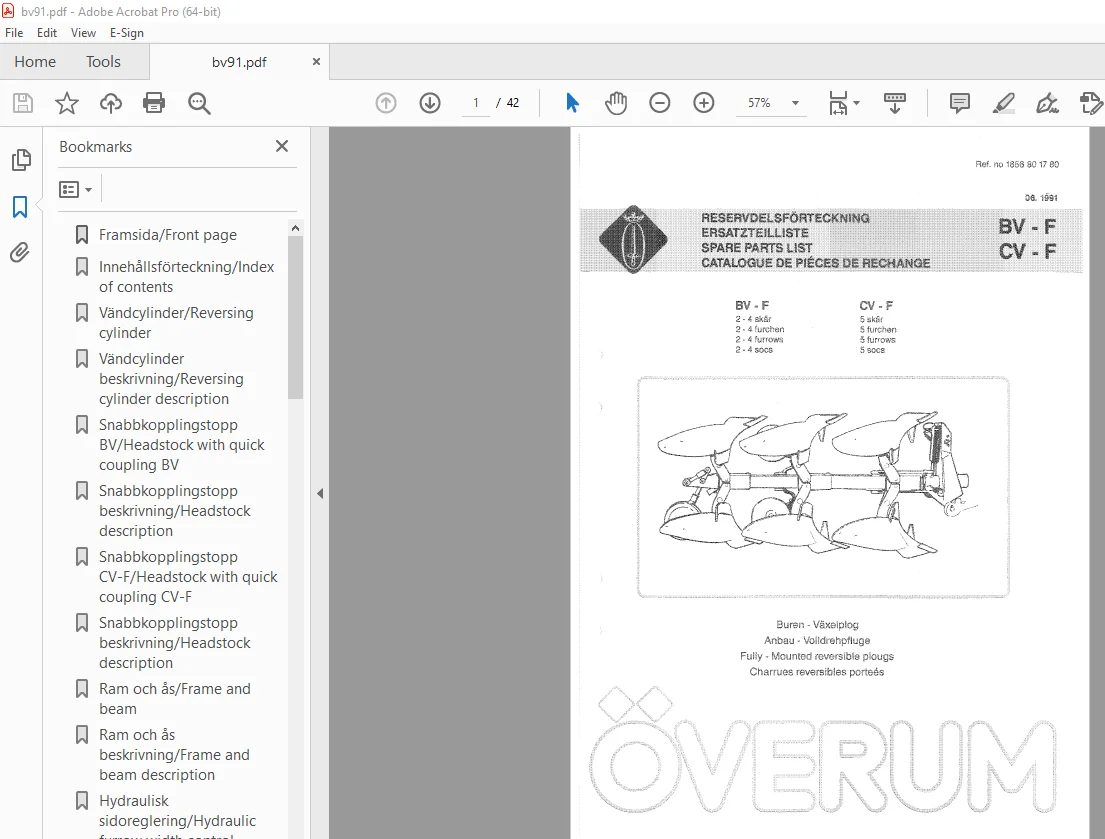Click the page number field showing 1

click(476, 103)
